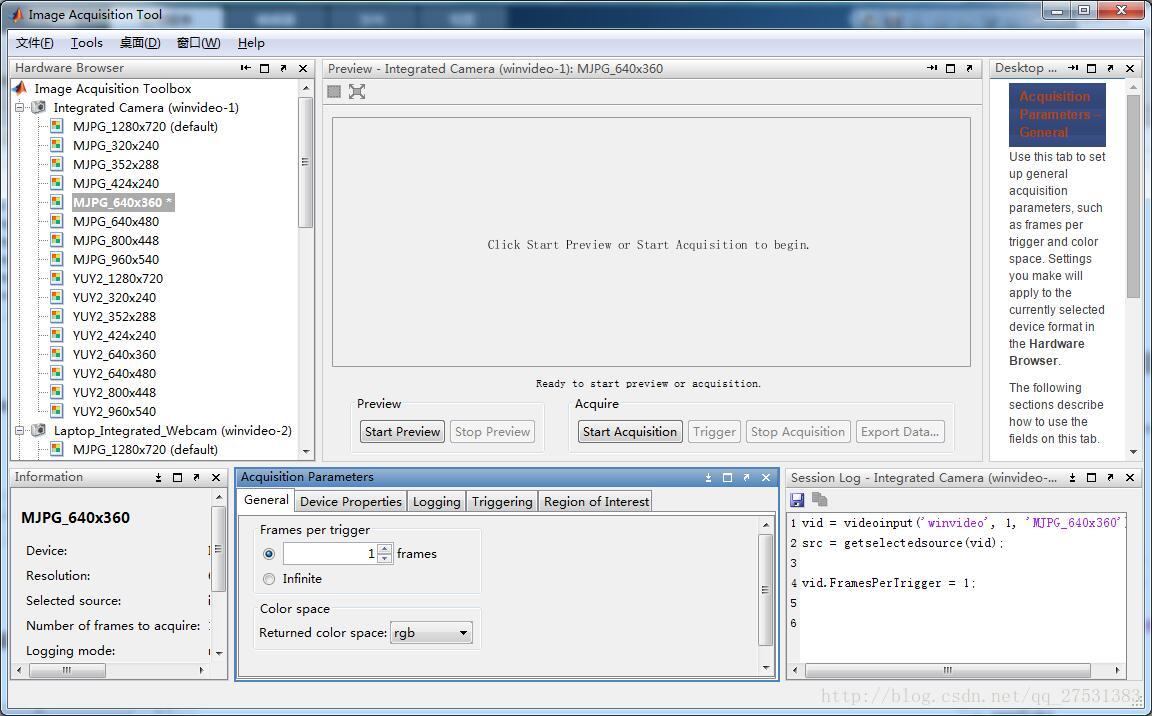This screenshot has width=1152, height=716.
Task: Click the format icon beside MJPG_960x540
Action: pos(57,258)
